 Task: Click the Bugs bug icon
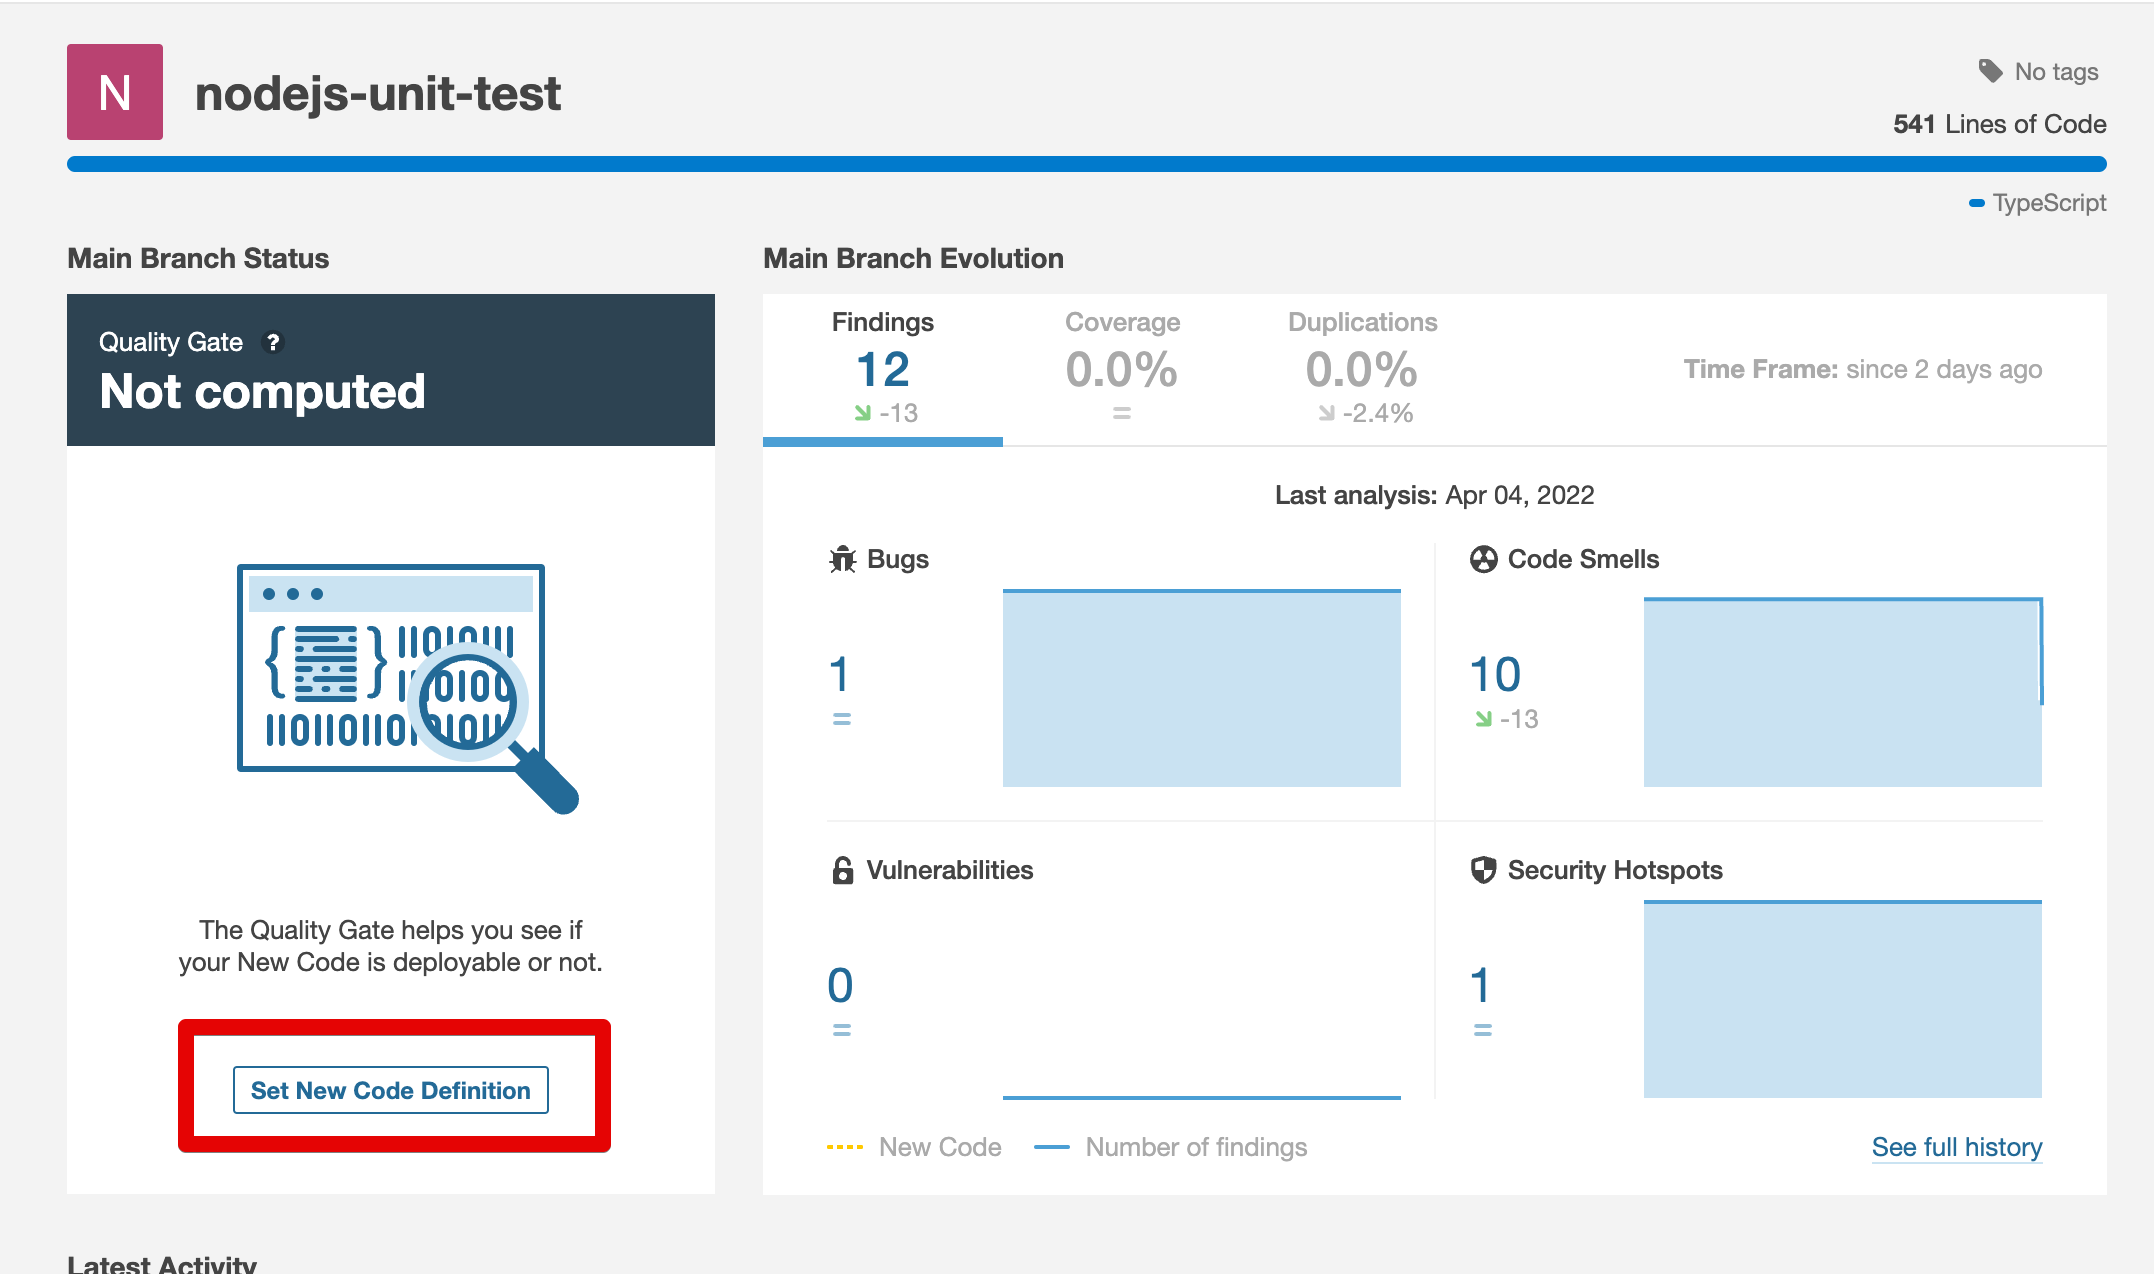coord(843,559)
